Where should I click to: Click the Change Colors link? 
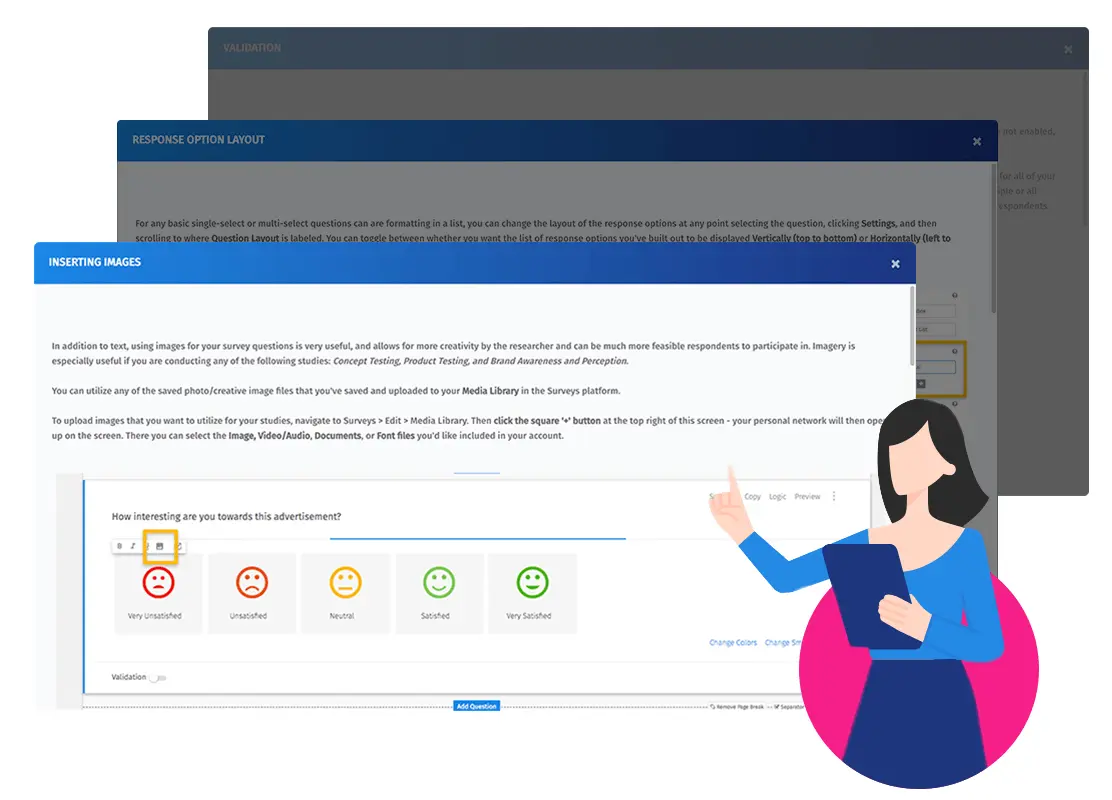(x=733, y=643)
